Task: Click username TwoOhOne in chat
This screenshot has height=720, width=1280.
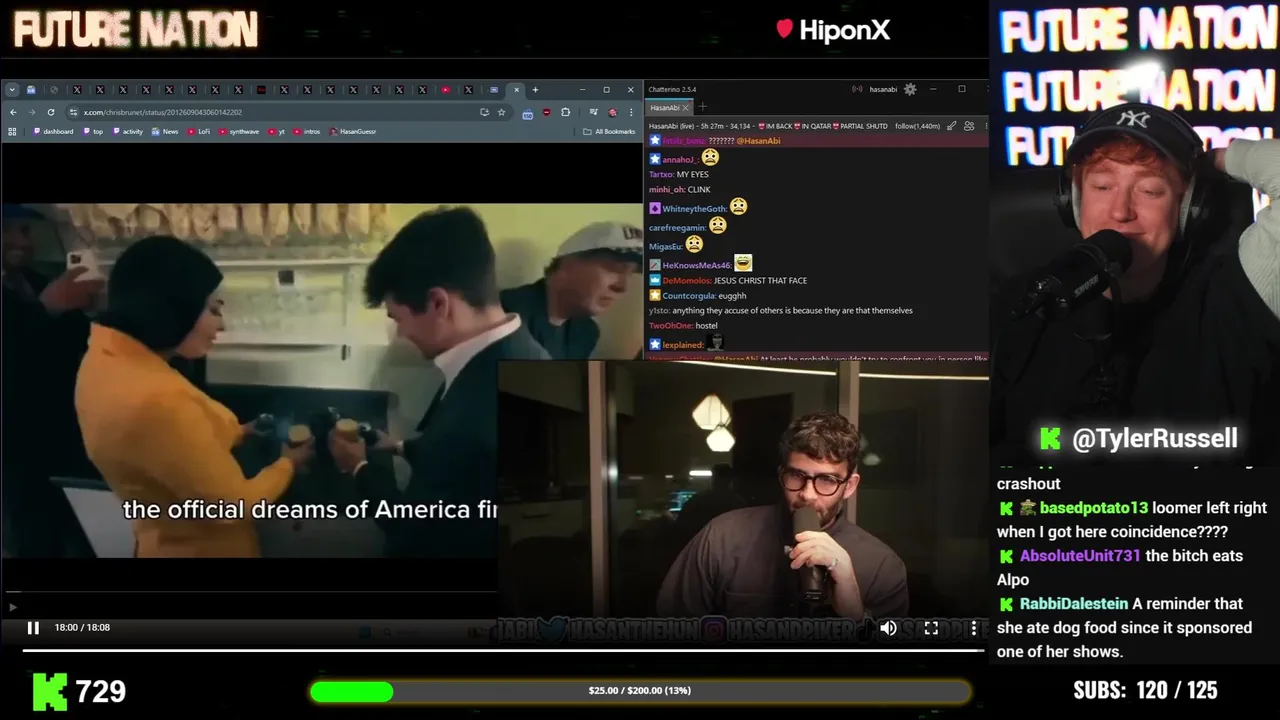Action: 670,326
